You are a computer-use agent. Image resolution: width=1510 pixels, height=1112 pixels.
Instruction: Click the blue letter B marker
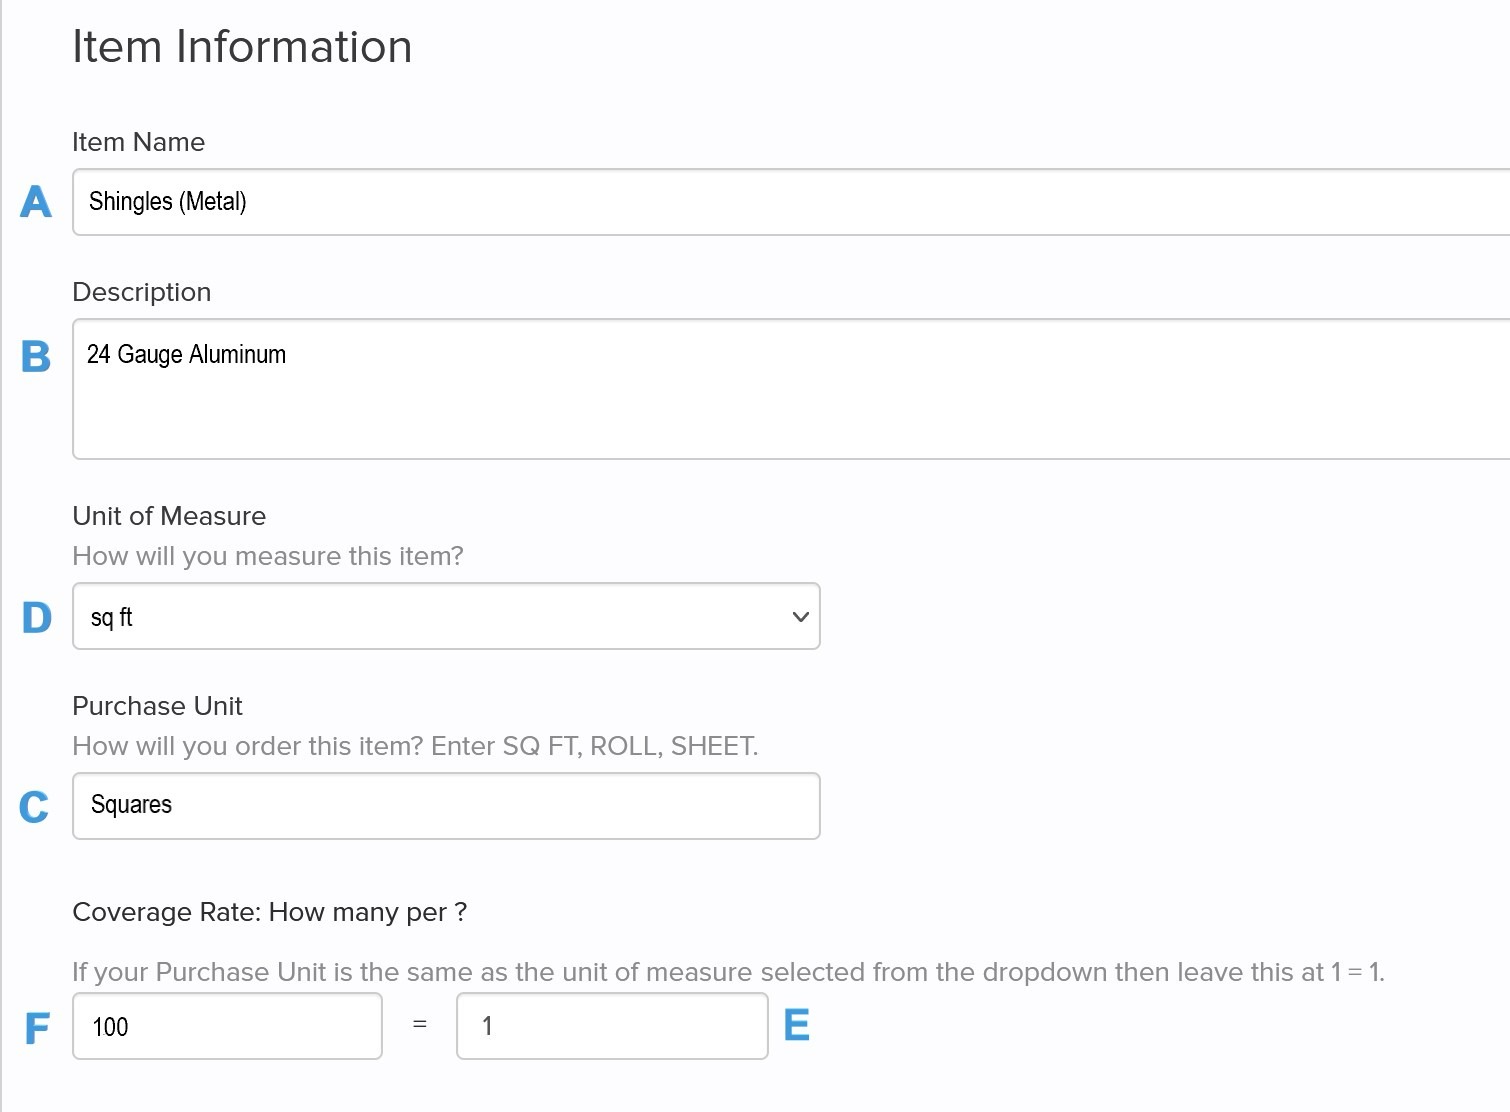[36, 356]
